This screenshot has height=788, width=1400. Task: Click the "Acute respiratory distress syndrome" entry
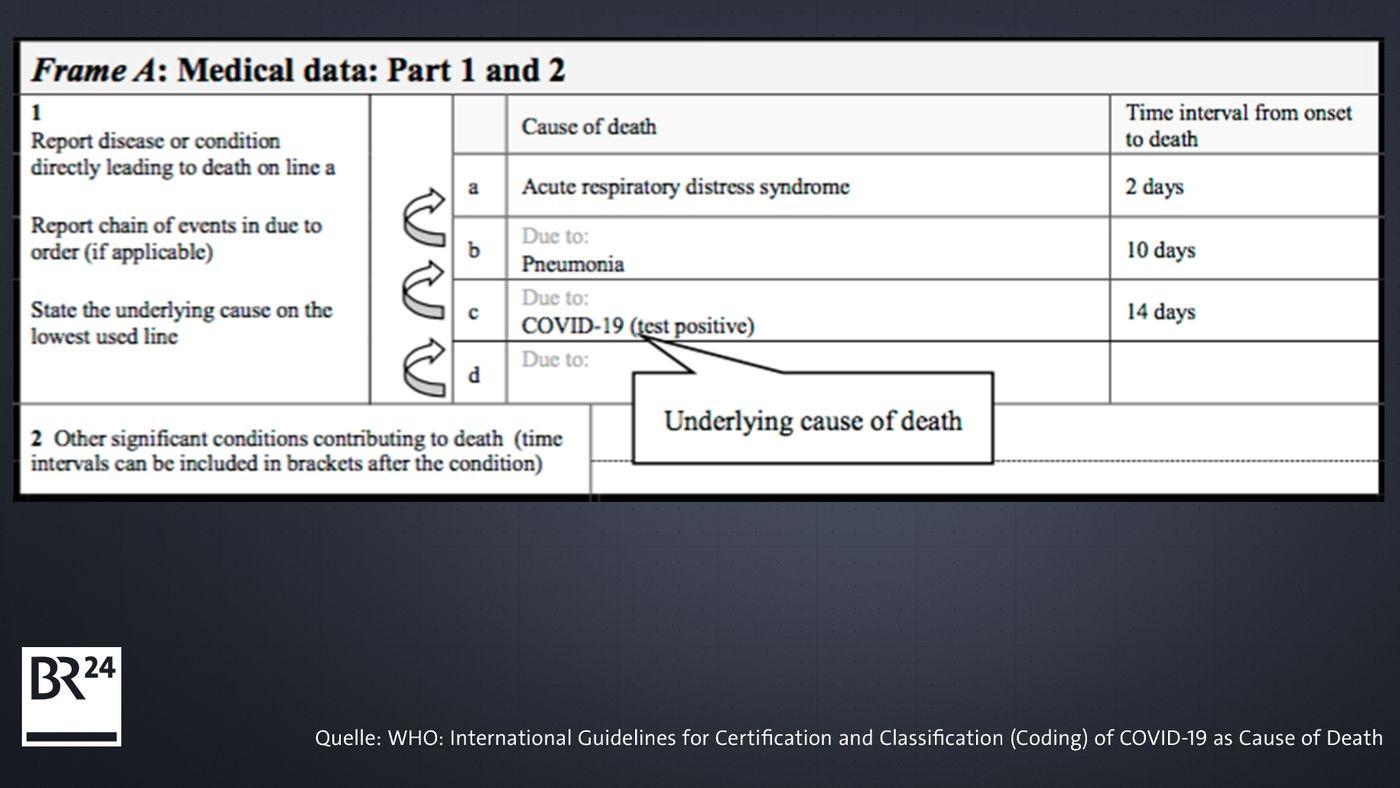(685, 187)
